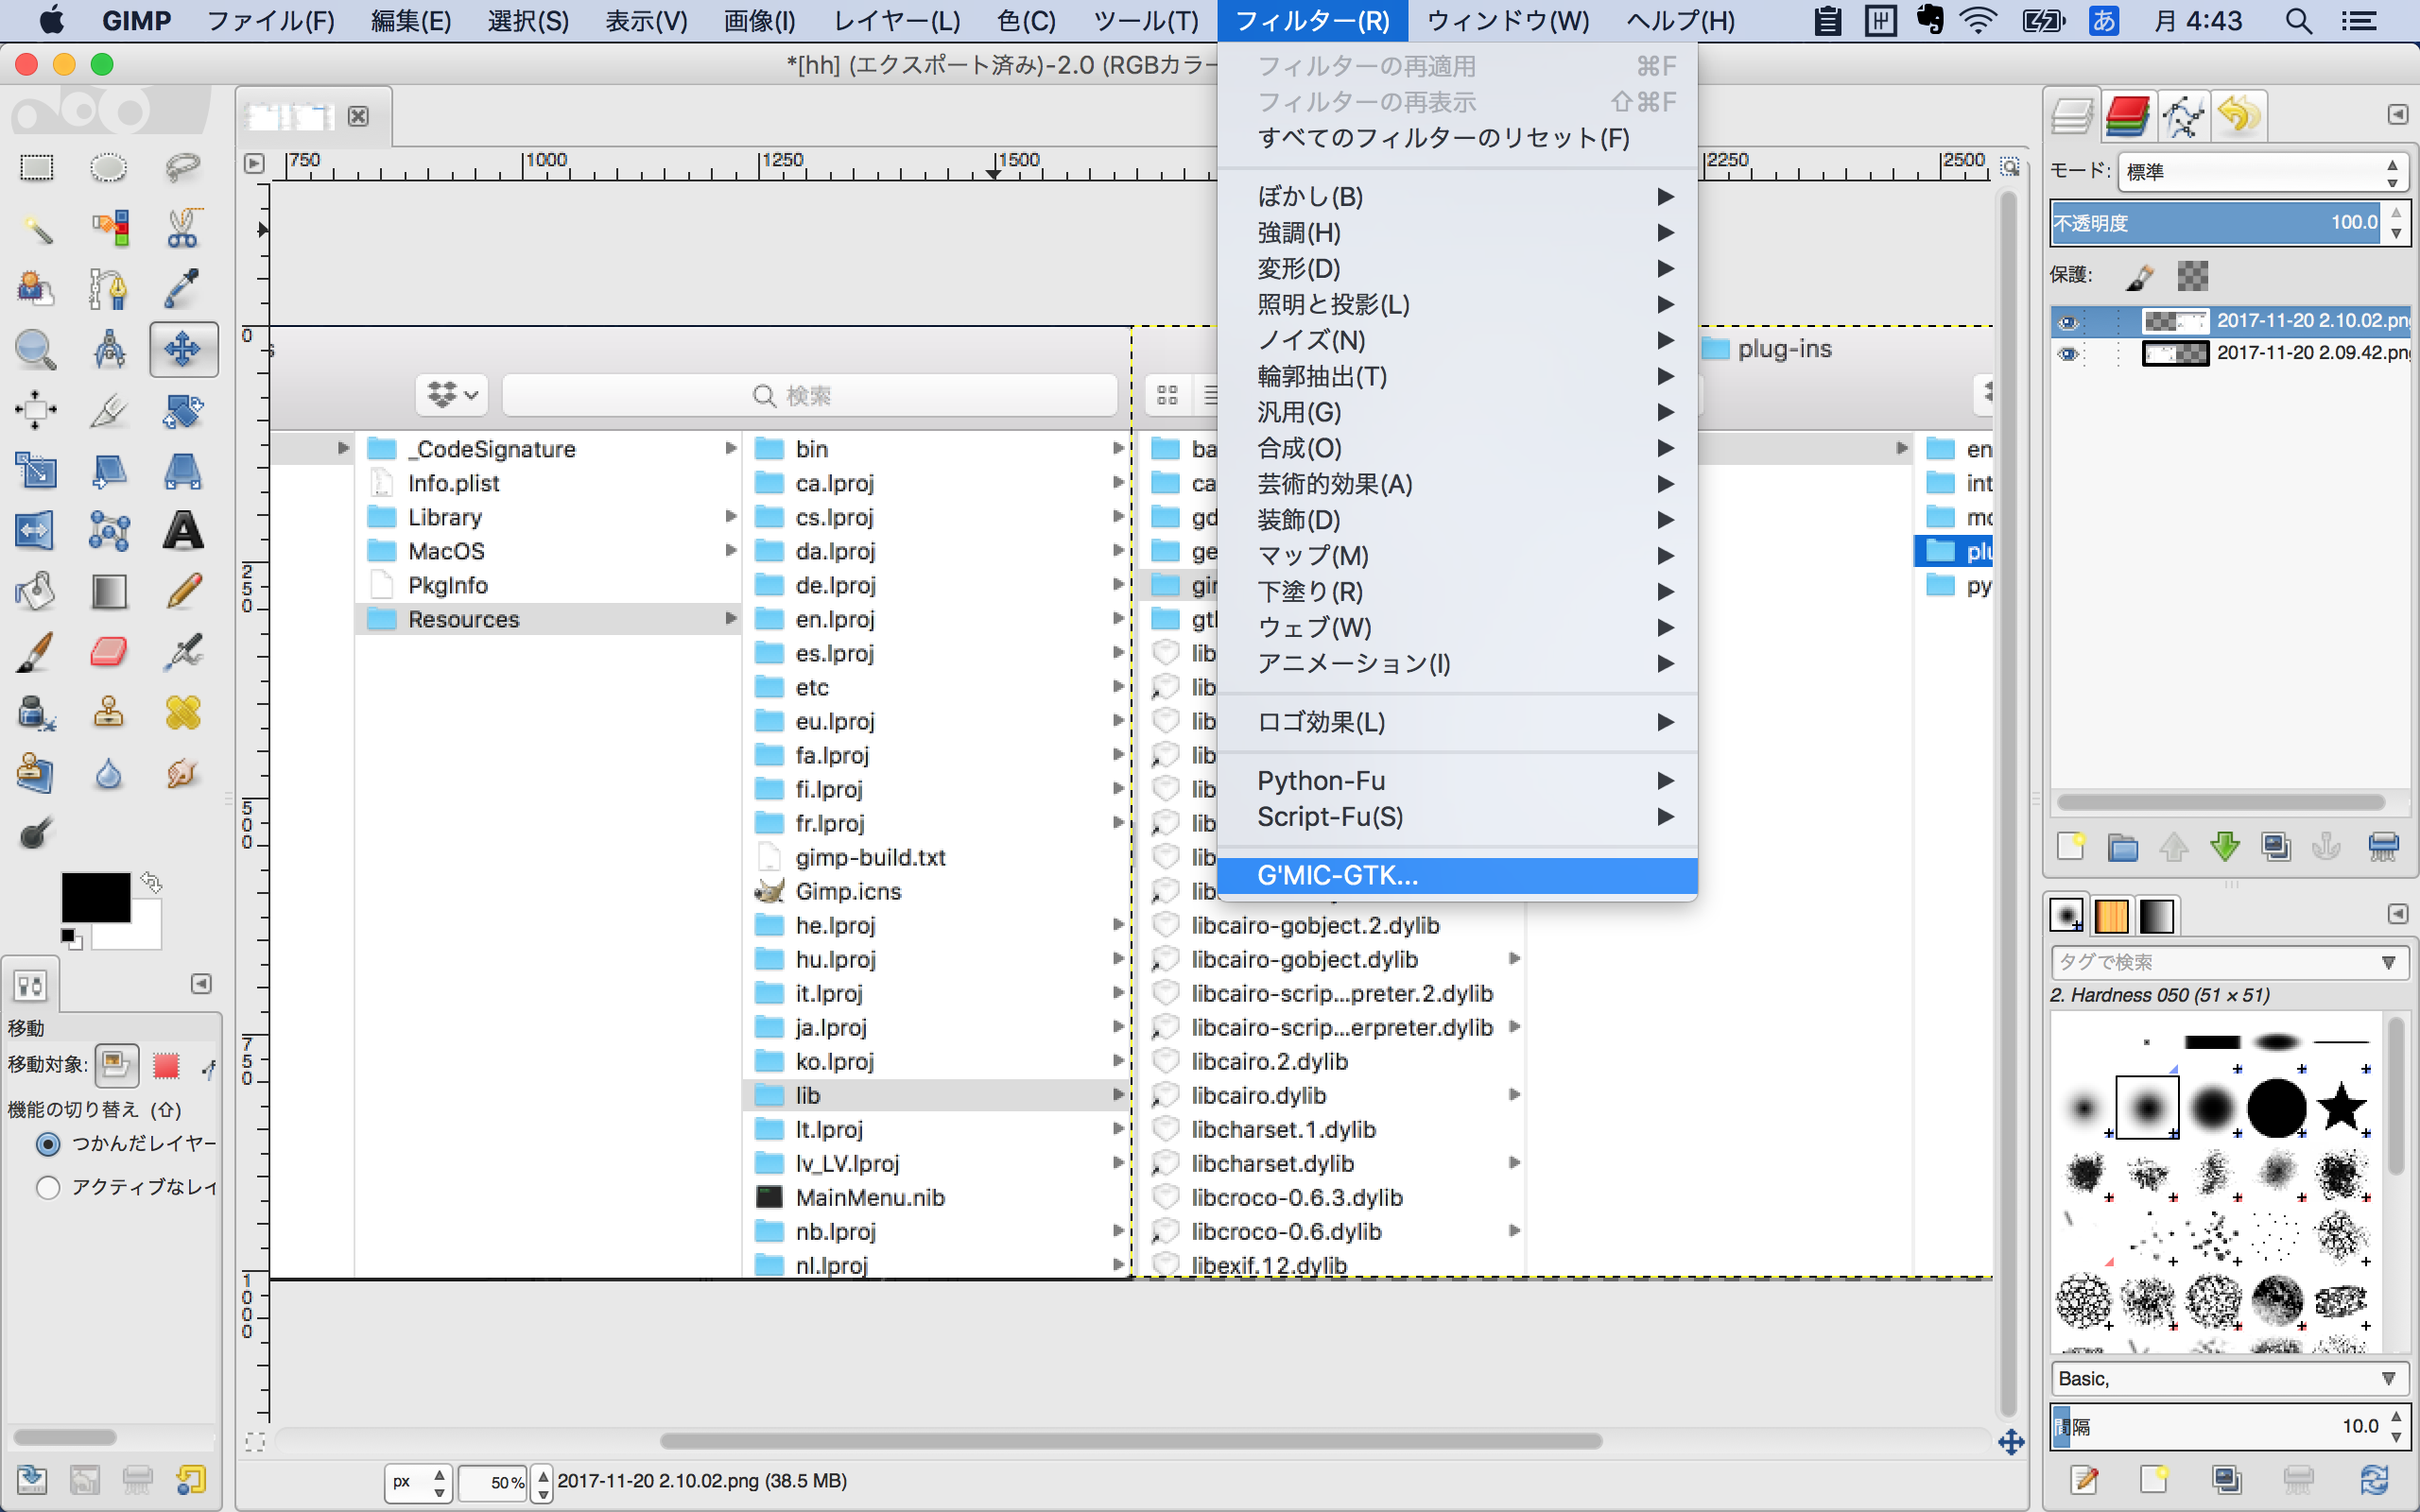Click the horizontal canvas scrollbar
The width and height of the screenshot is (2420, 1512).
[x=1130, y=1441]
